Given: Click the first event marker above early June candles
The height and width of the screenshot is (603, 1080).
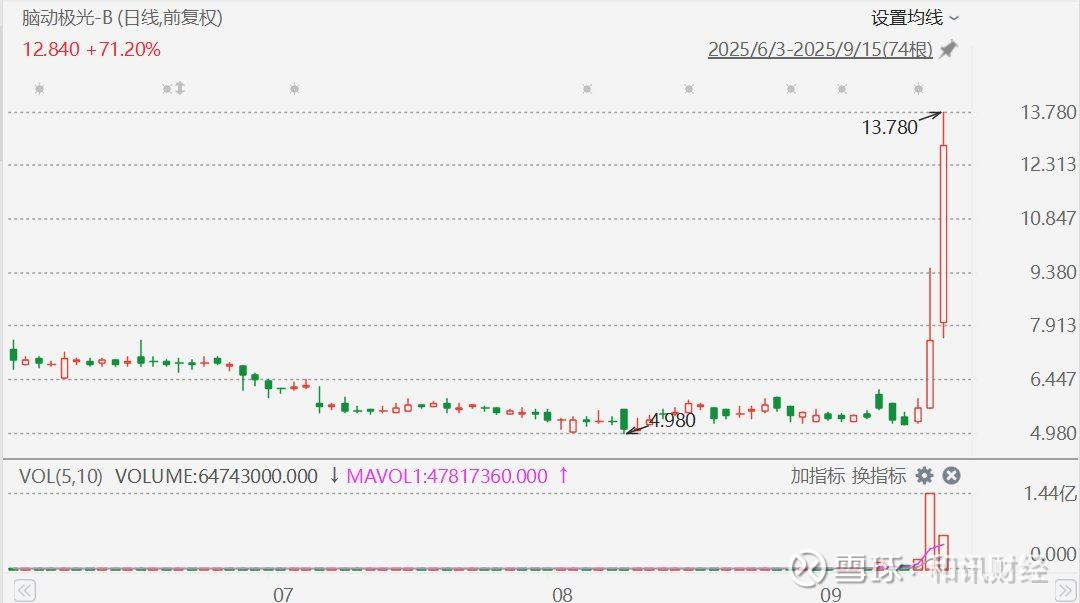Looking at the screenshot, I should [x=39, y=89].
